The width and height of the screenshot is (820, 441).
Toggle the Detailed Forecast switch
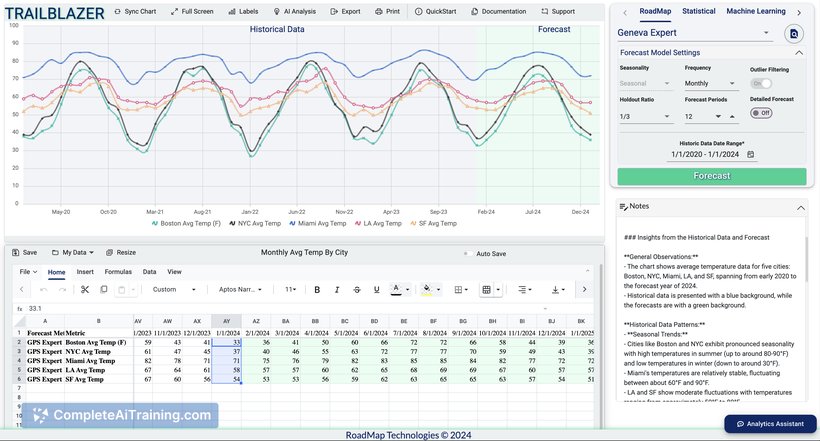761,113
